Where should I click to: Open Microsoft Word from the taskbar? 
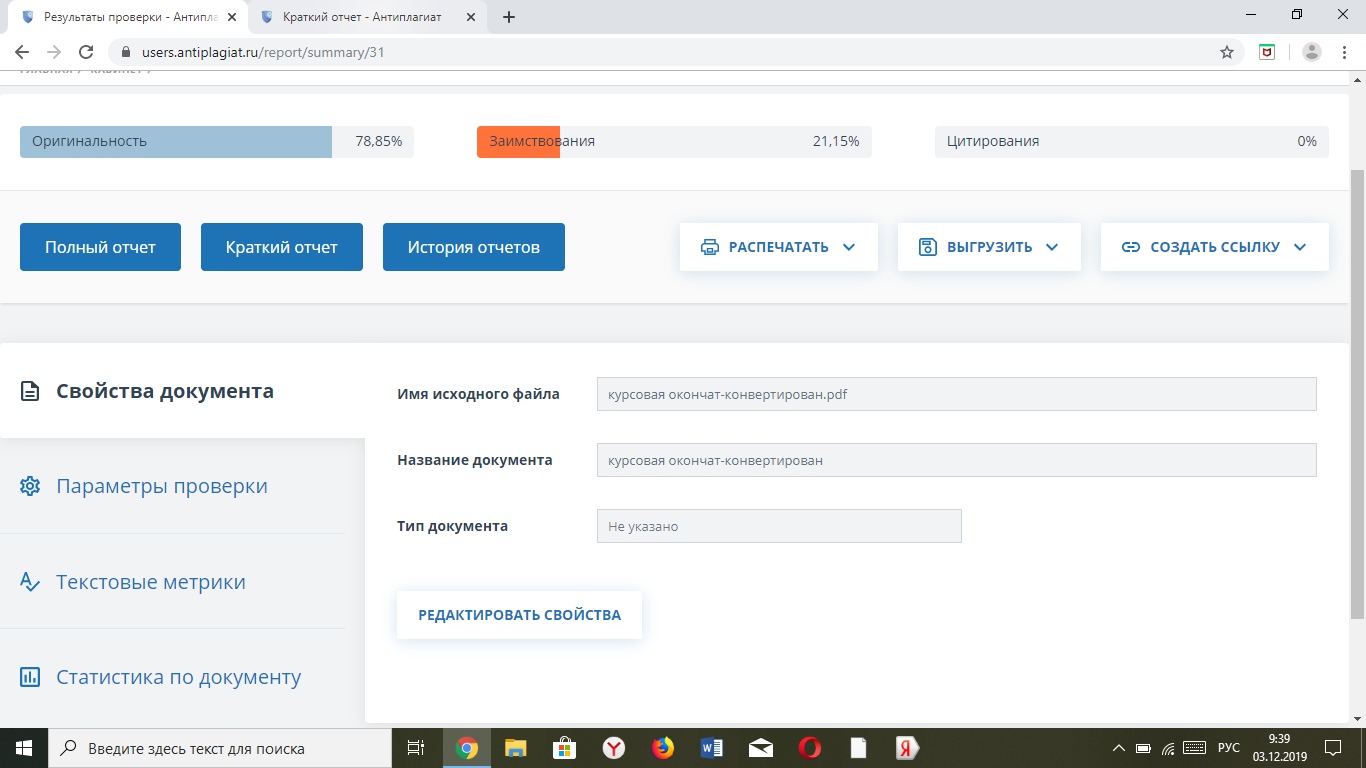(712, 748)
